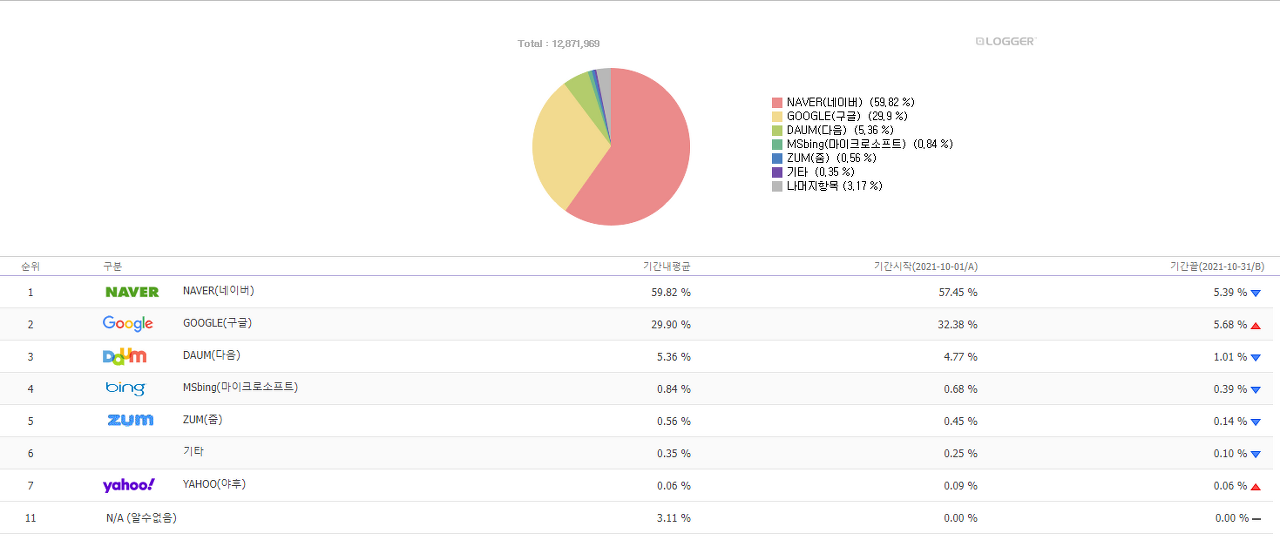This screenshot has width=1280, height=540.
Task: Click the DAUM(다음) name in table
Action: tap(211, 355)
